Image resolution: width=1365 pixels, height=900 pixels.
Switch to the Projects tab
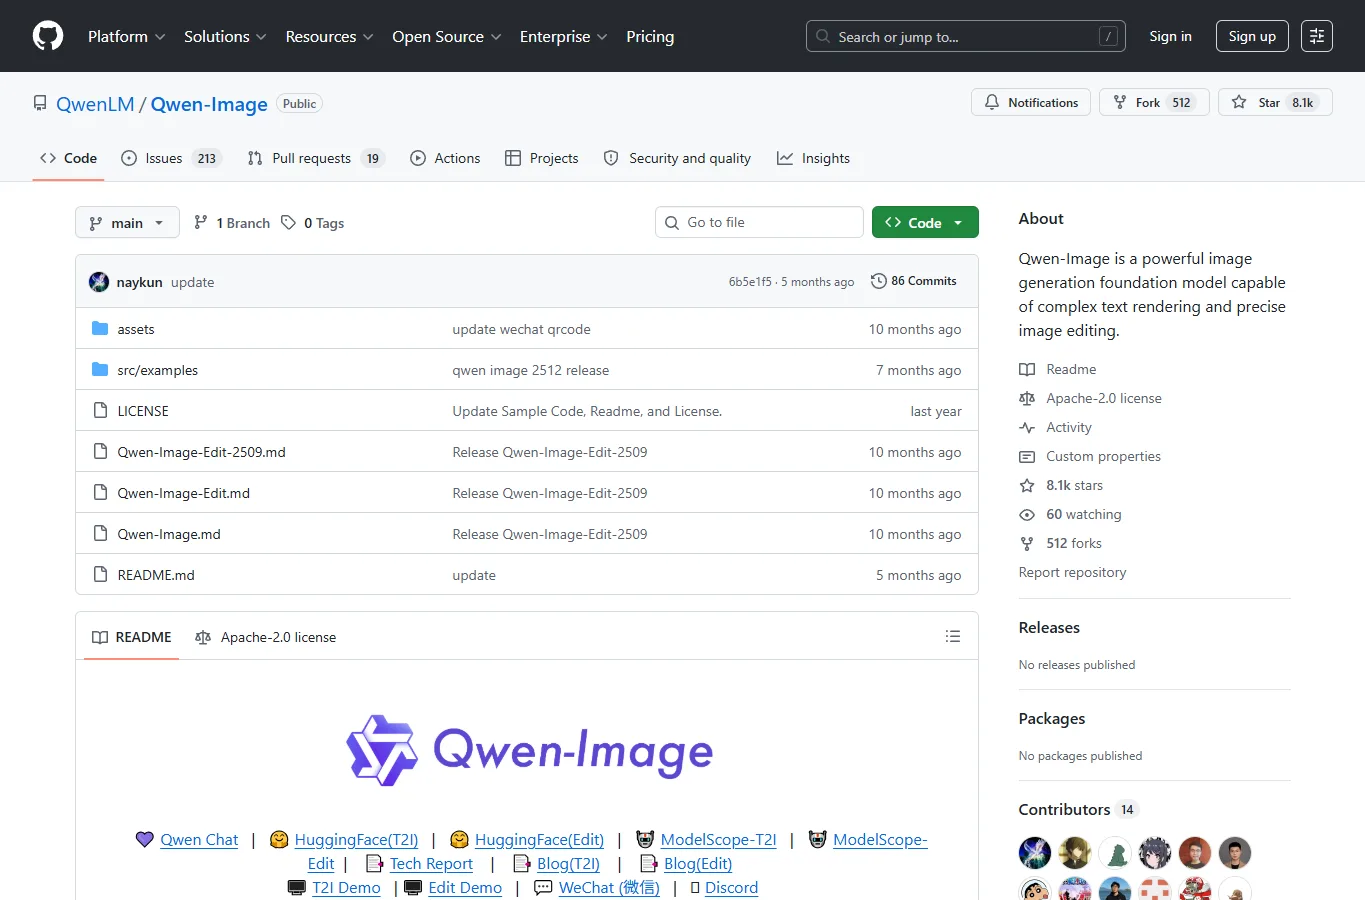[541, 158]
